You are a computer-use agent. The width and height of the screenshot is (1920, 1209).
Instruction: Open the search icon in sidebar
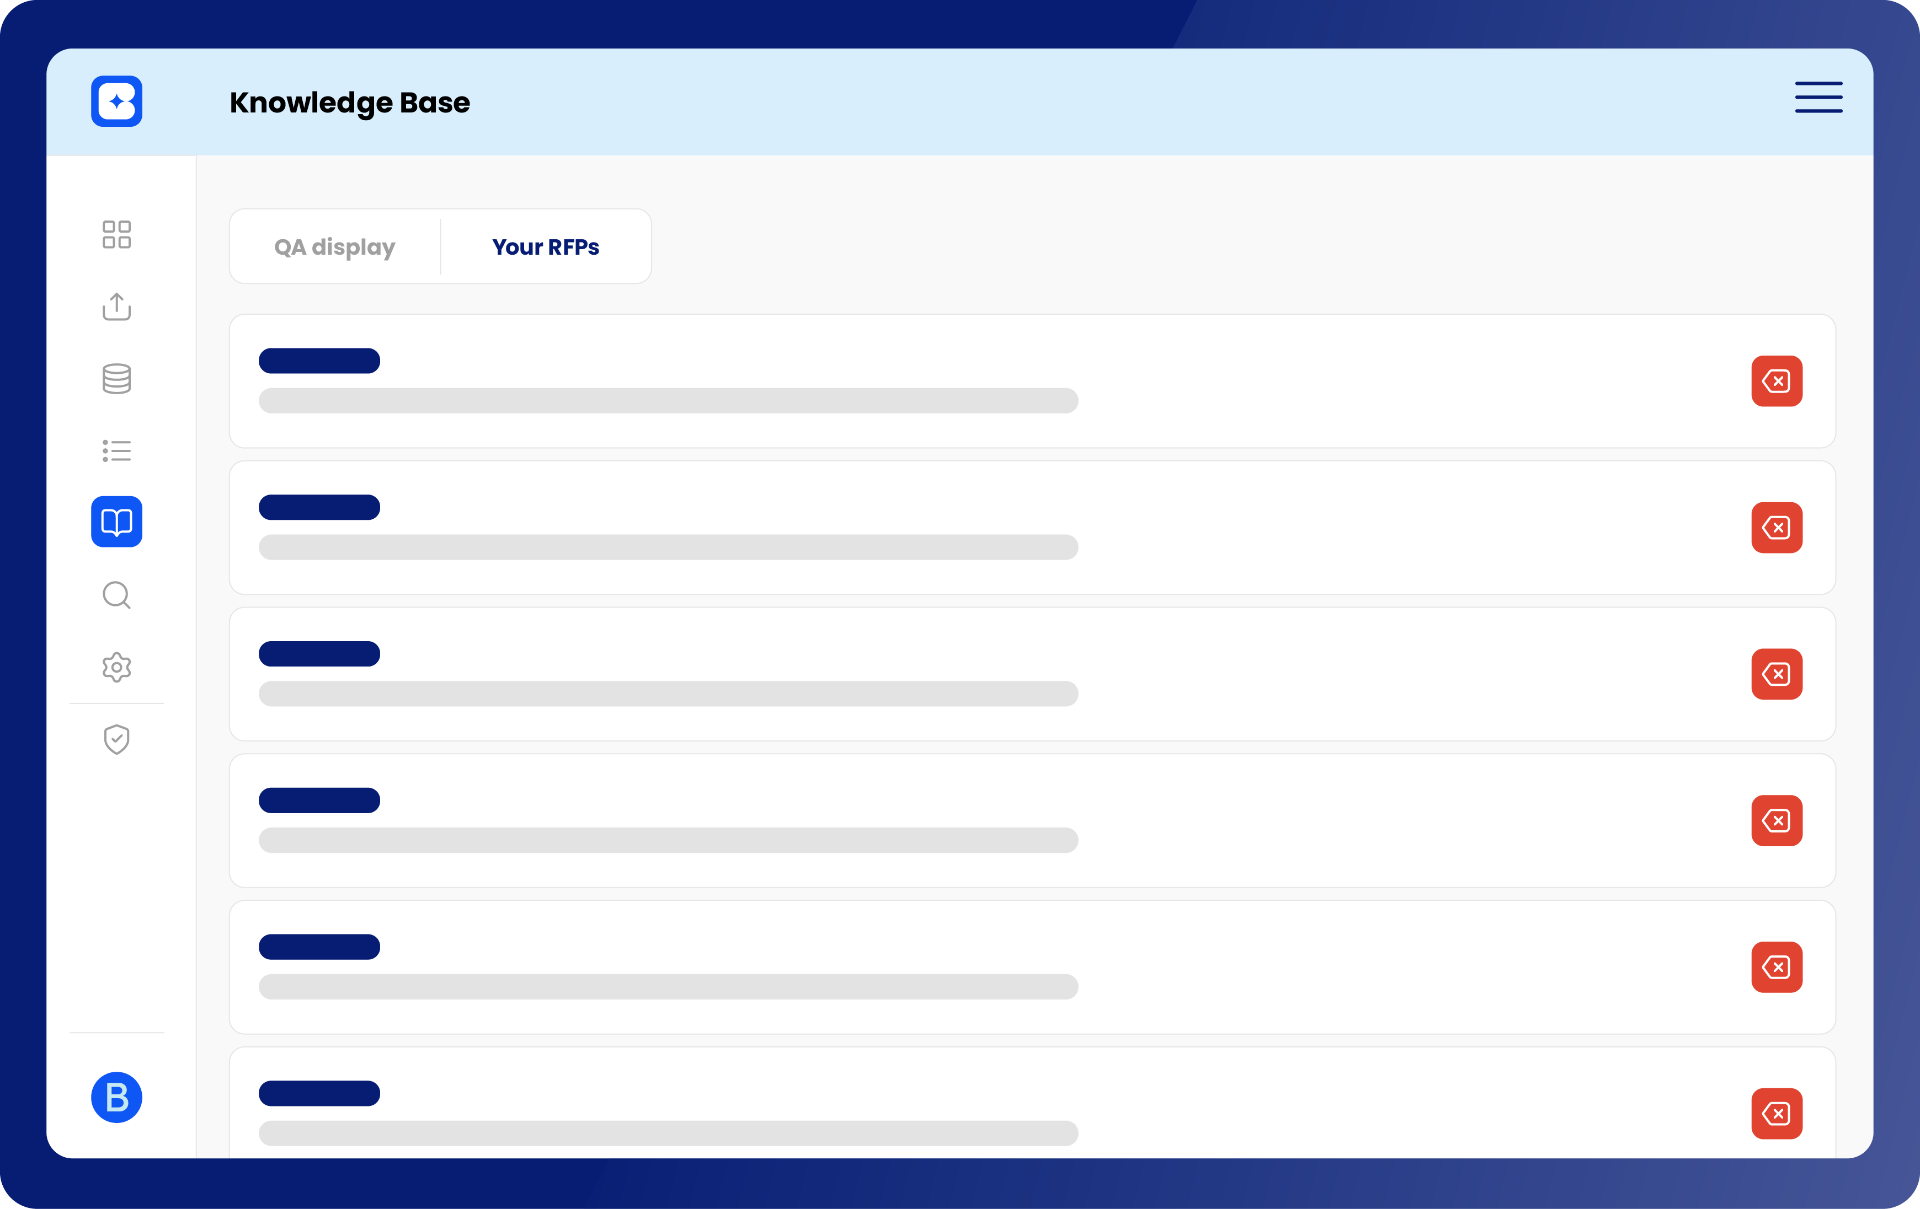[116, 595]
